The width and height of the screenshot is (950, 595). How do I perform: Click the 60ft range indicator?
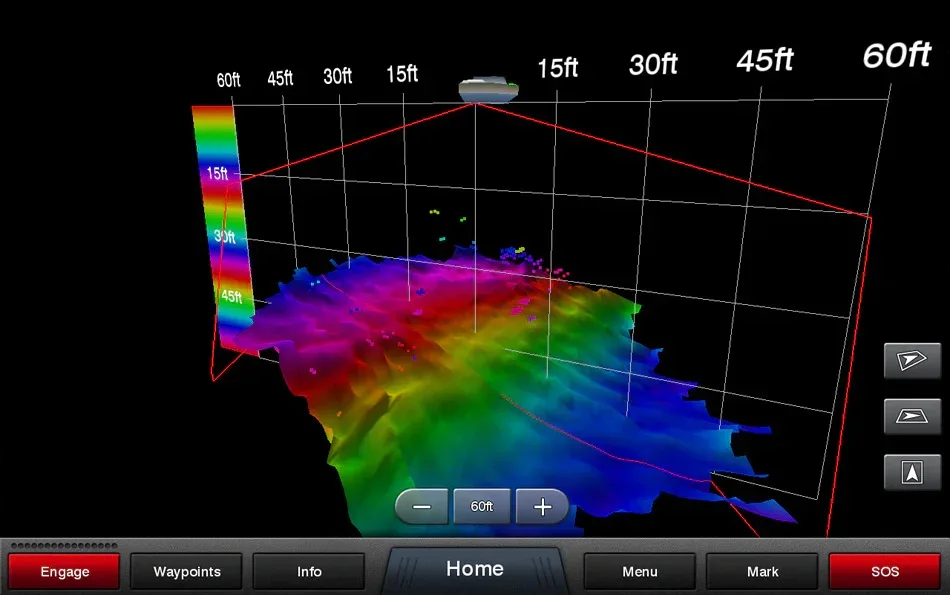pyautogui.click(x=482, y=507)
